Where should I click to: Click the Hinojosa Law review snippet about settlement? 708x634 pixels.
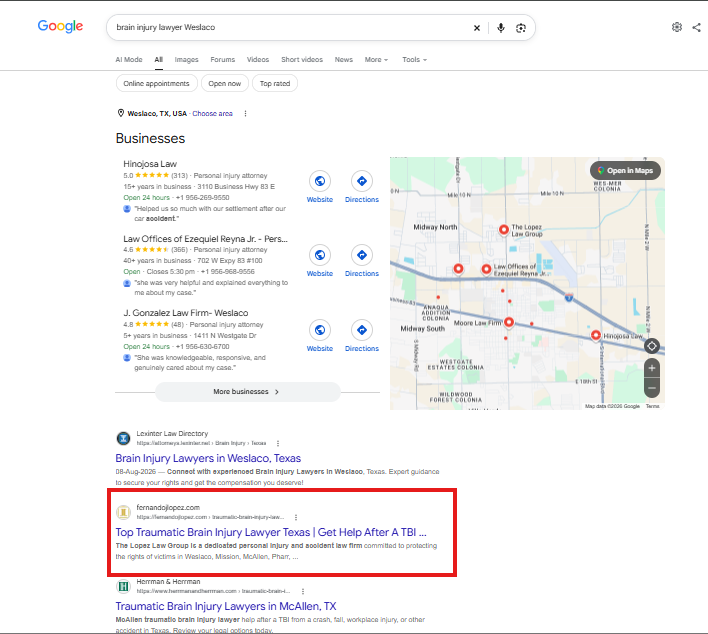pos(210,214)
